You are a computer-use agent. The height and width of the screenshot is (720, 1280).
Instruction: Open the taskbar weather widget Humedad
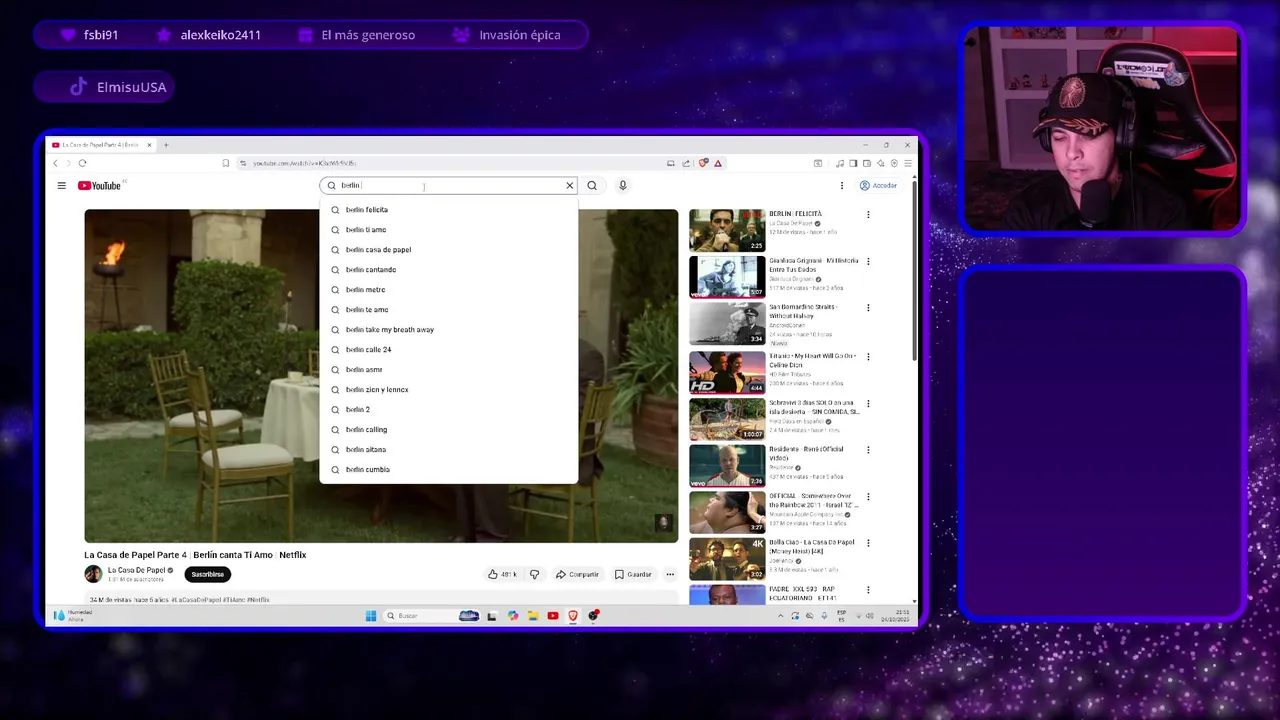click(74, 615)
